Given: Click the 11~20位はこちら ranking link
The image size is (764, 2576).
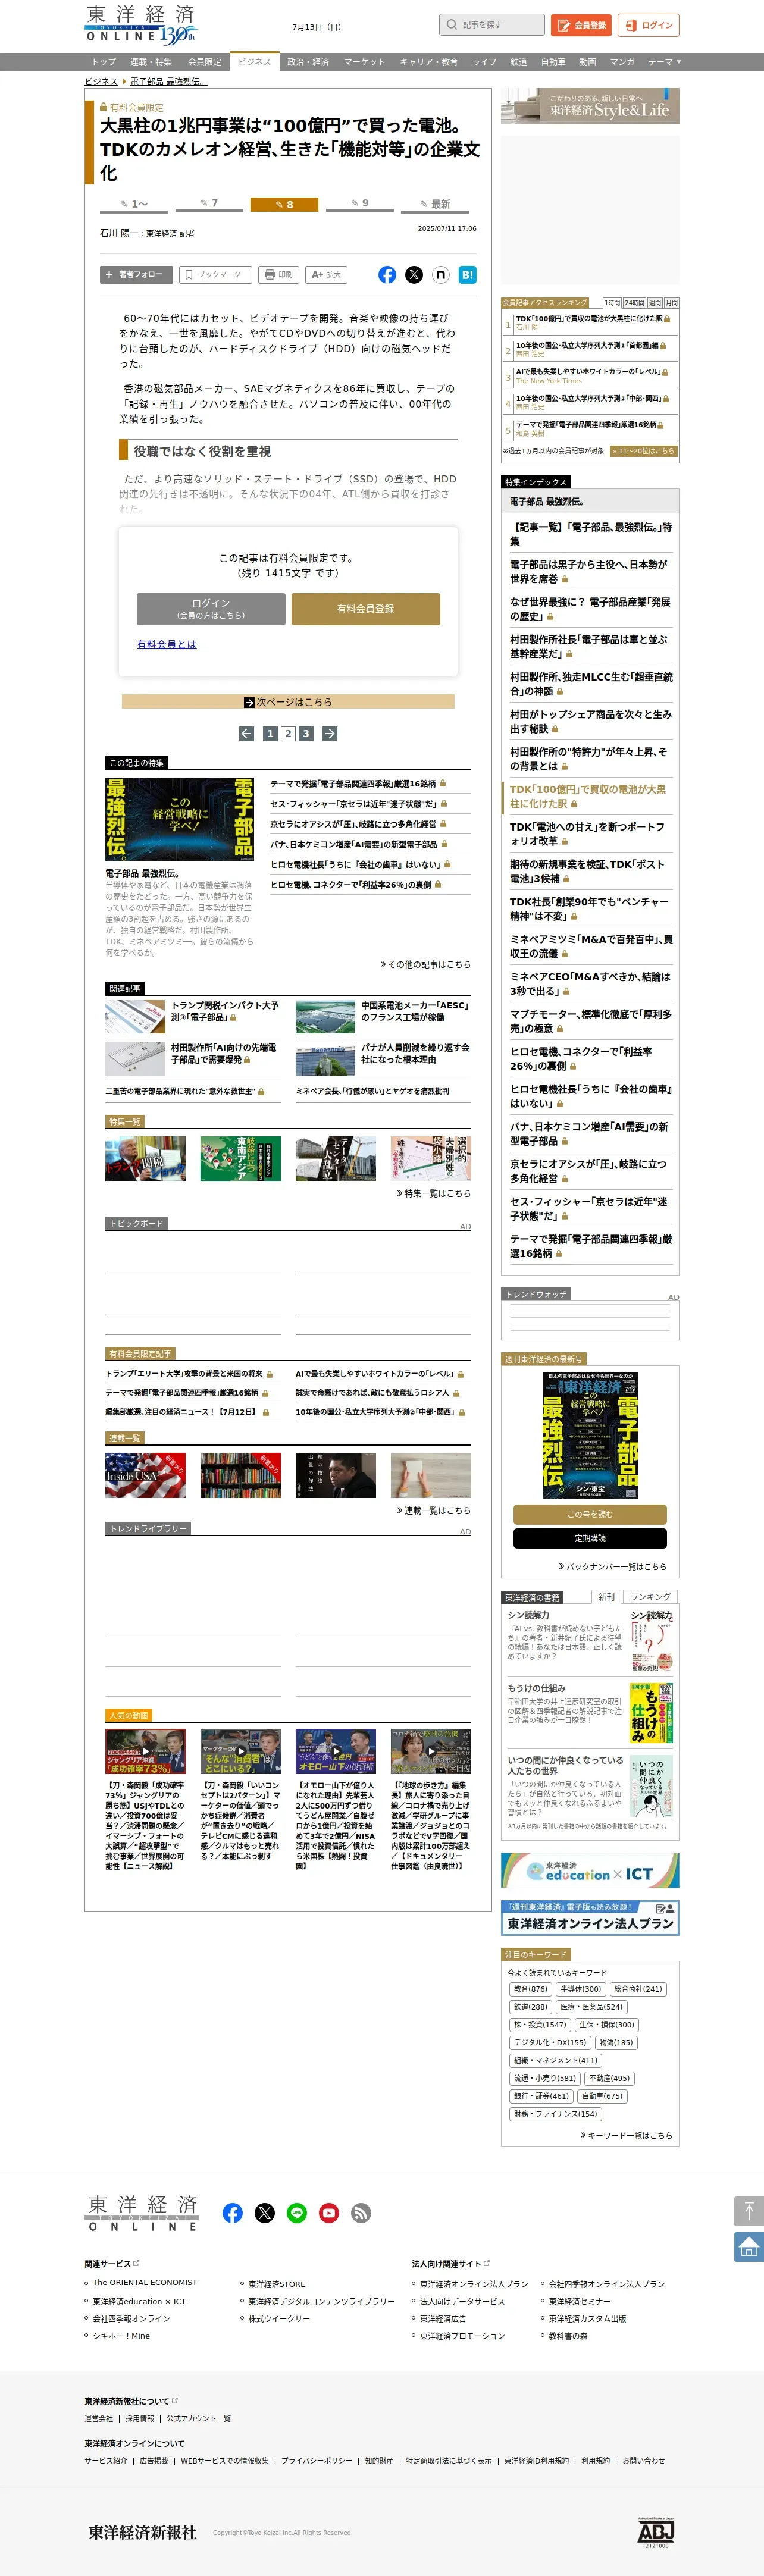Looking at the screenshot, I should point(644,451).
